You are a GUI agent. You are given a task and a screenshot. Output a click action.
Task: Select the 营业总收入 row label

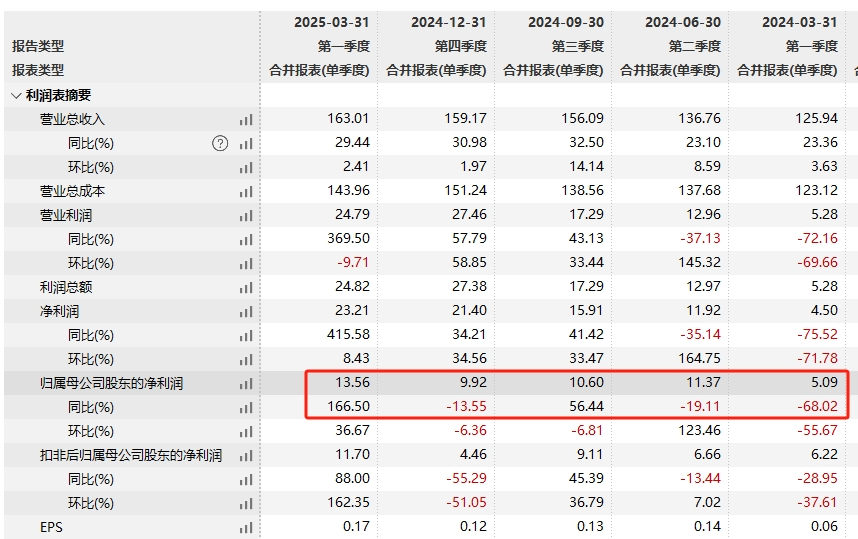[72, 119]
